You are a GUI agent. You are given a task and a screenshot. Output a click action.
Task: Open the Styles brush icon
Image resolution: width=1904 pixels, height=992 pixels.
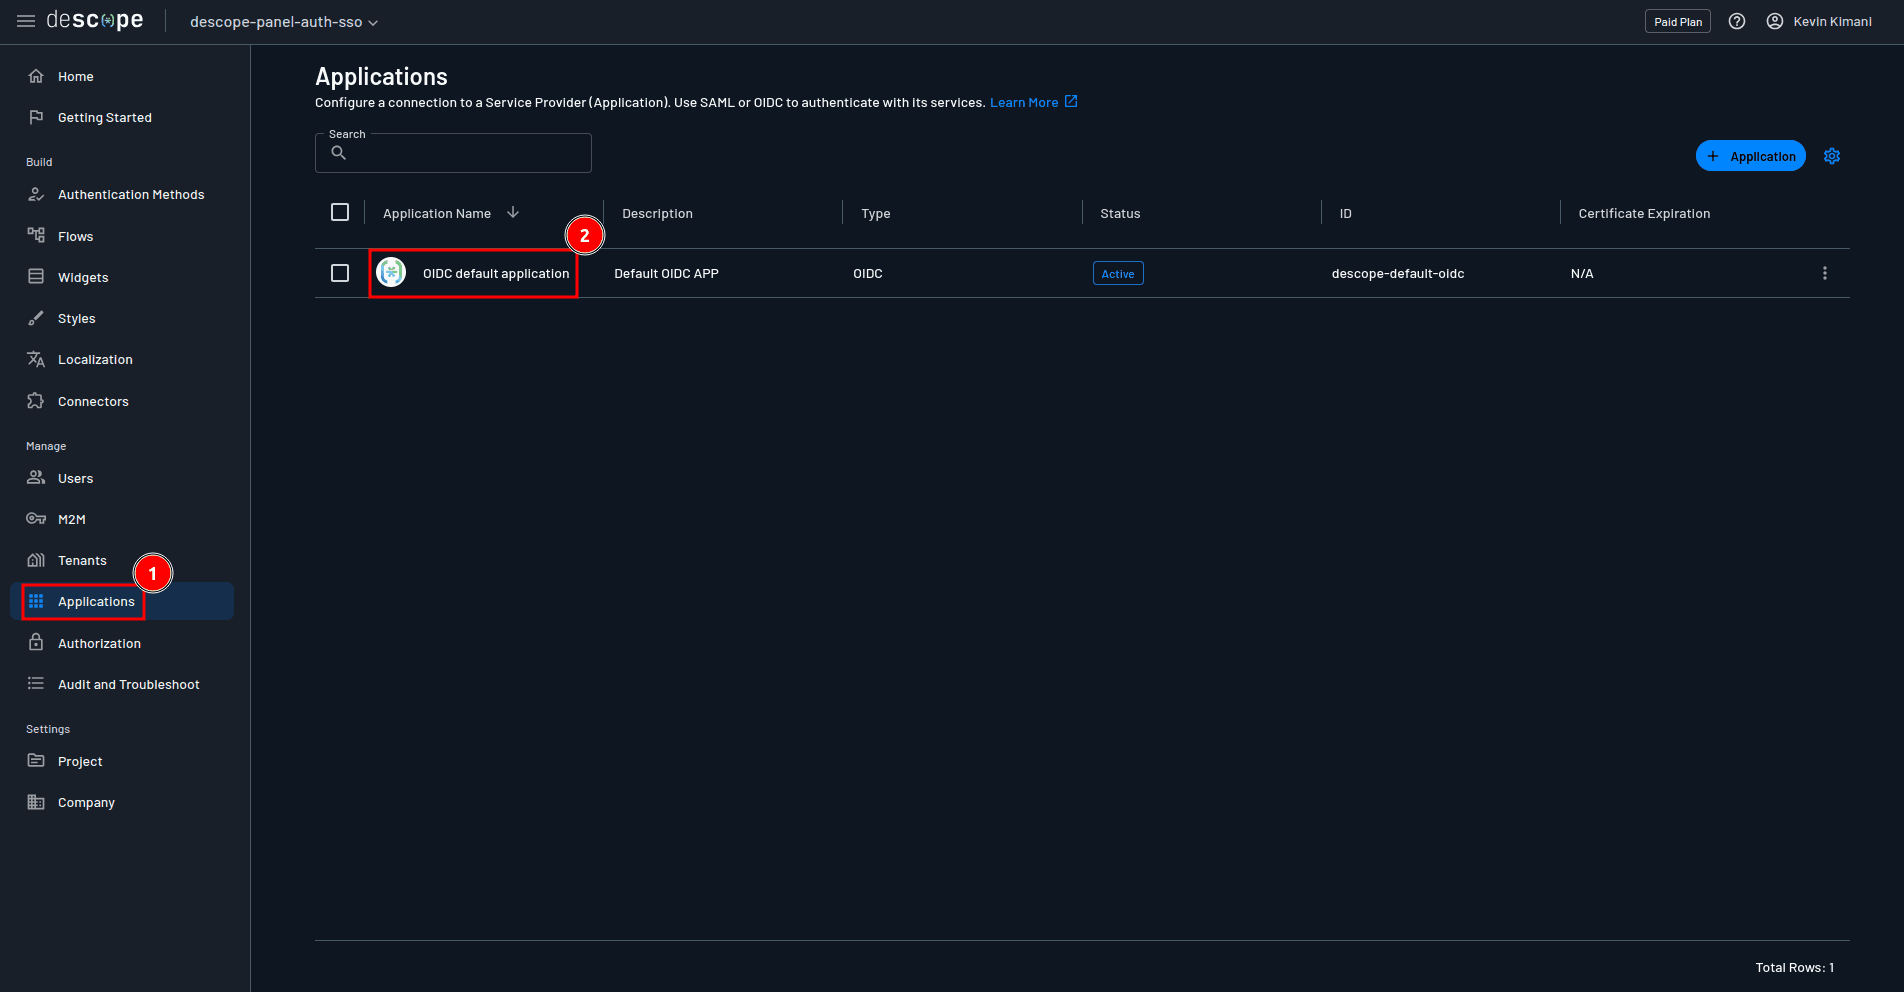36,318
